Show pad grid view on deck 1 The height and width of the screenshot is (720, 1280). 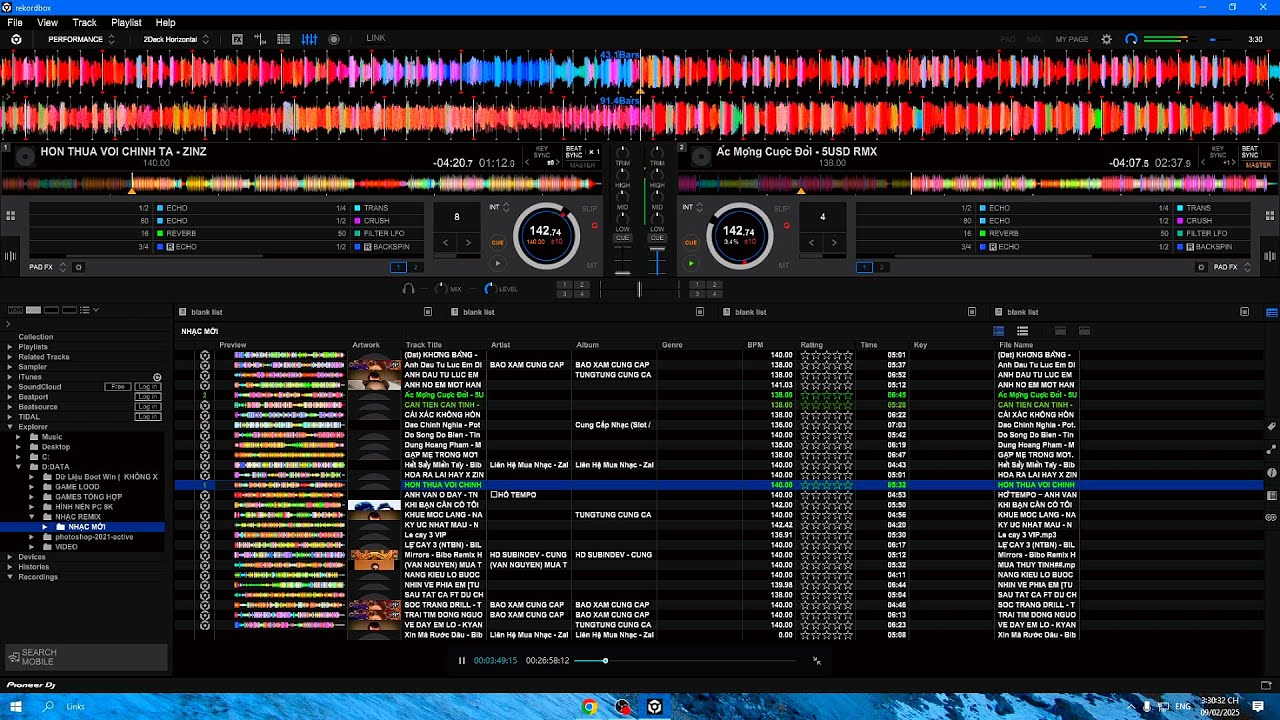pos(10,215)
